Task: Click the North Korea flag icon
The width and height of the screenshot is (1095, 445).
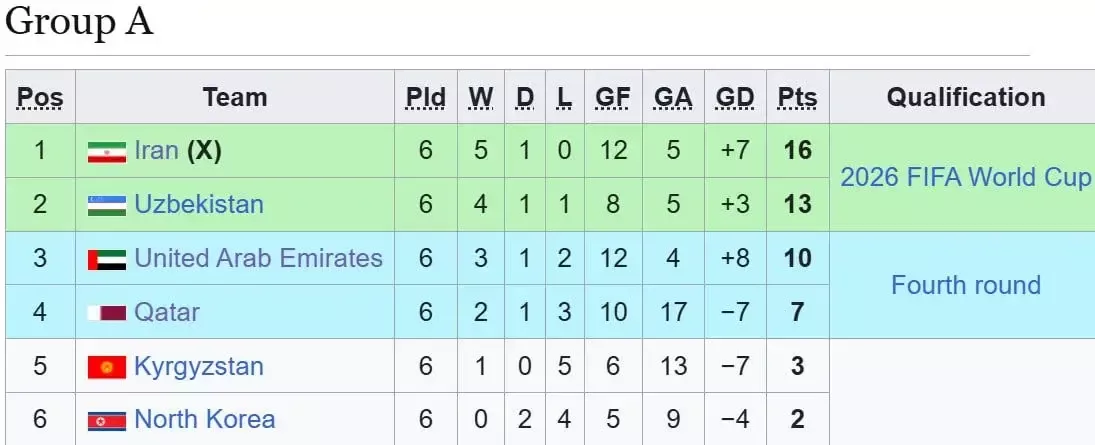Action: 107,421
